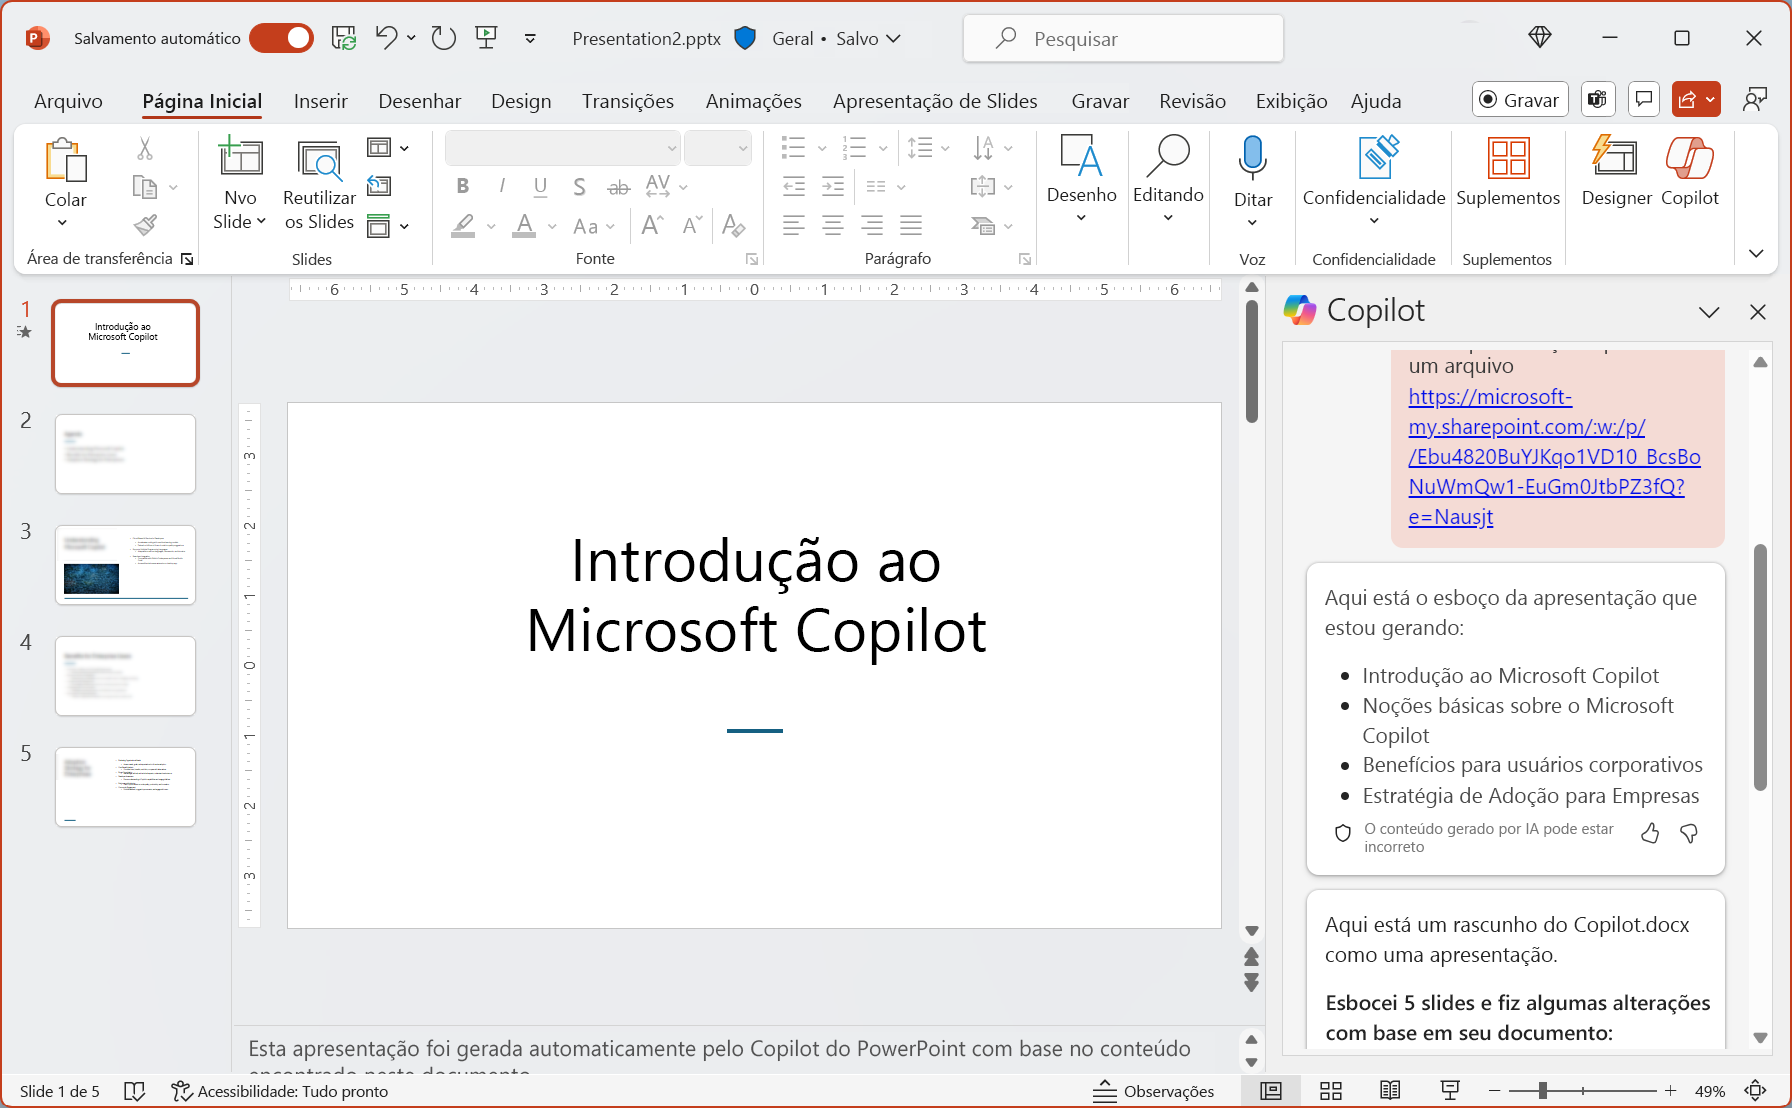The height and width of the screenshot is (1108, 1792).
Task: Switch to the Inserir tab
Action: click(x=320, y=101)
